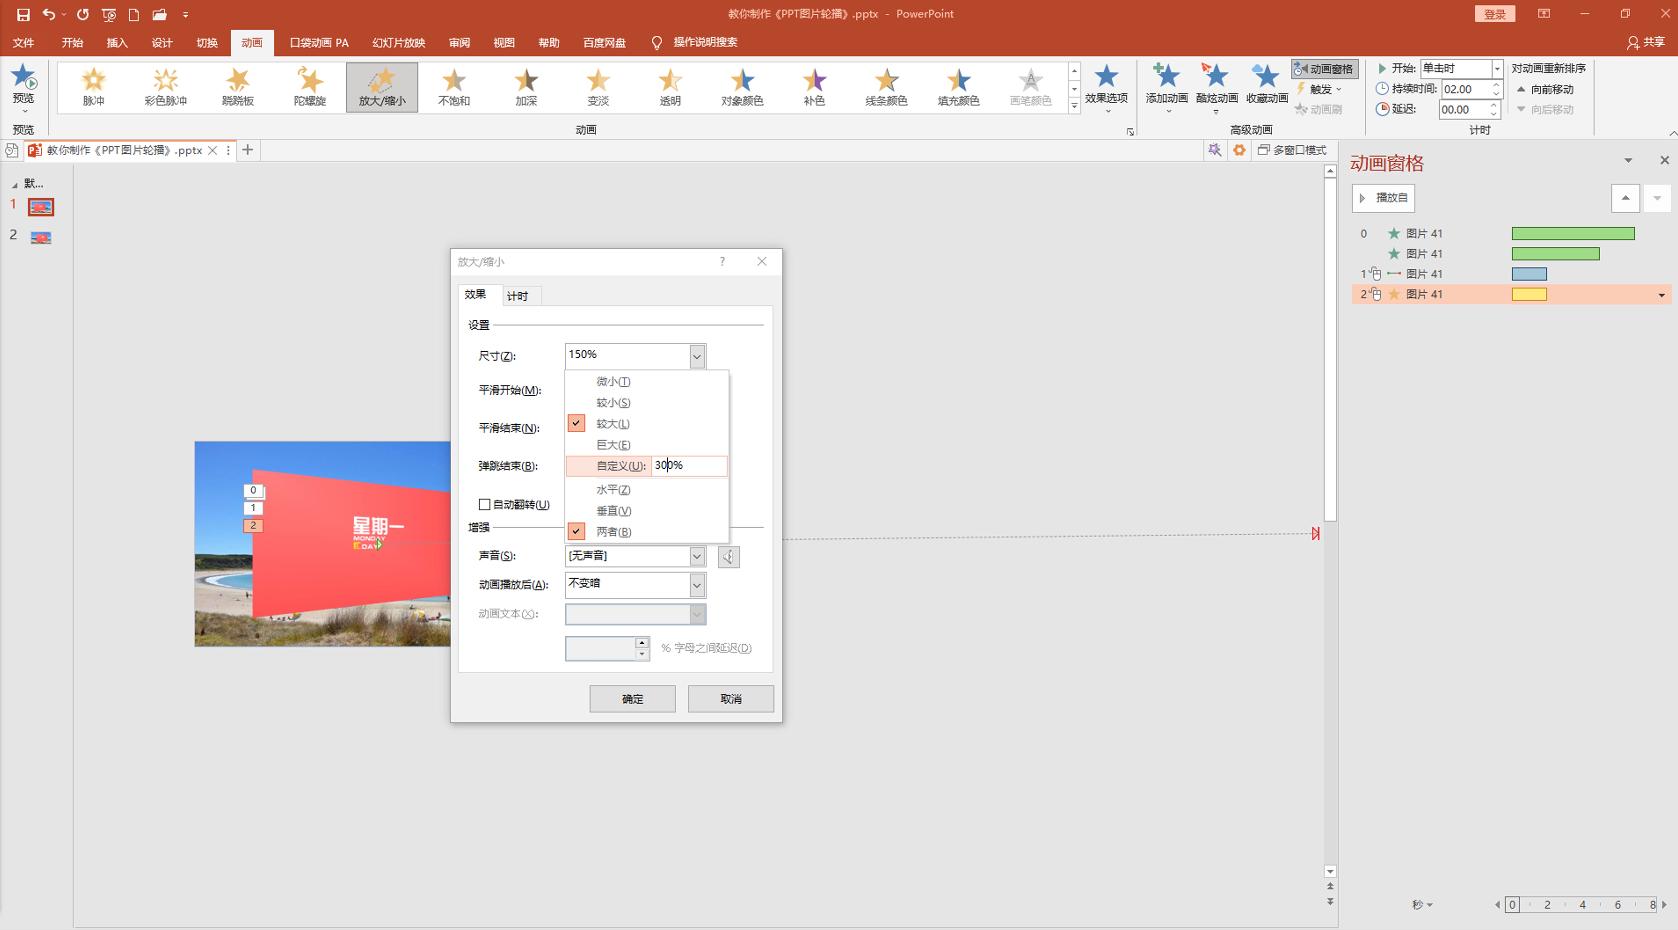The image size is (1678, 930).
Task: Open the 切换 transitions ribbon tab
Action: tap(207, 43)
